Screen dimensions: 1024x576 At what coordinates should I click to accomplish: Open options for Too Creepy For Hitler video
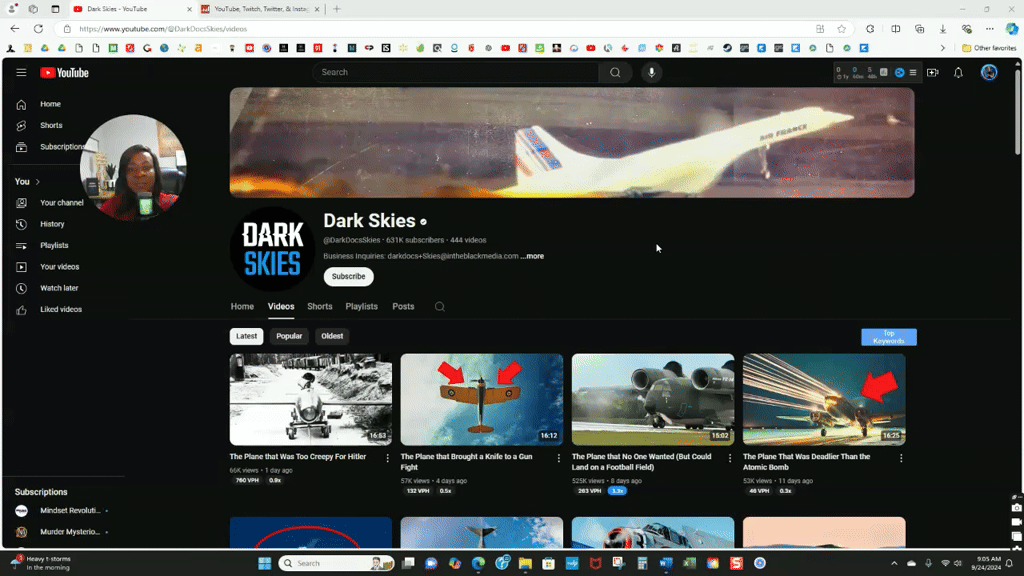[x=387, y=458]
